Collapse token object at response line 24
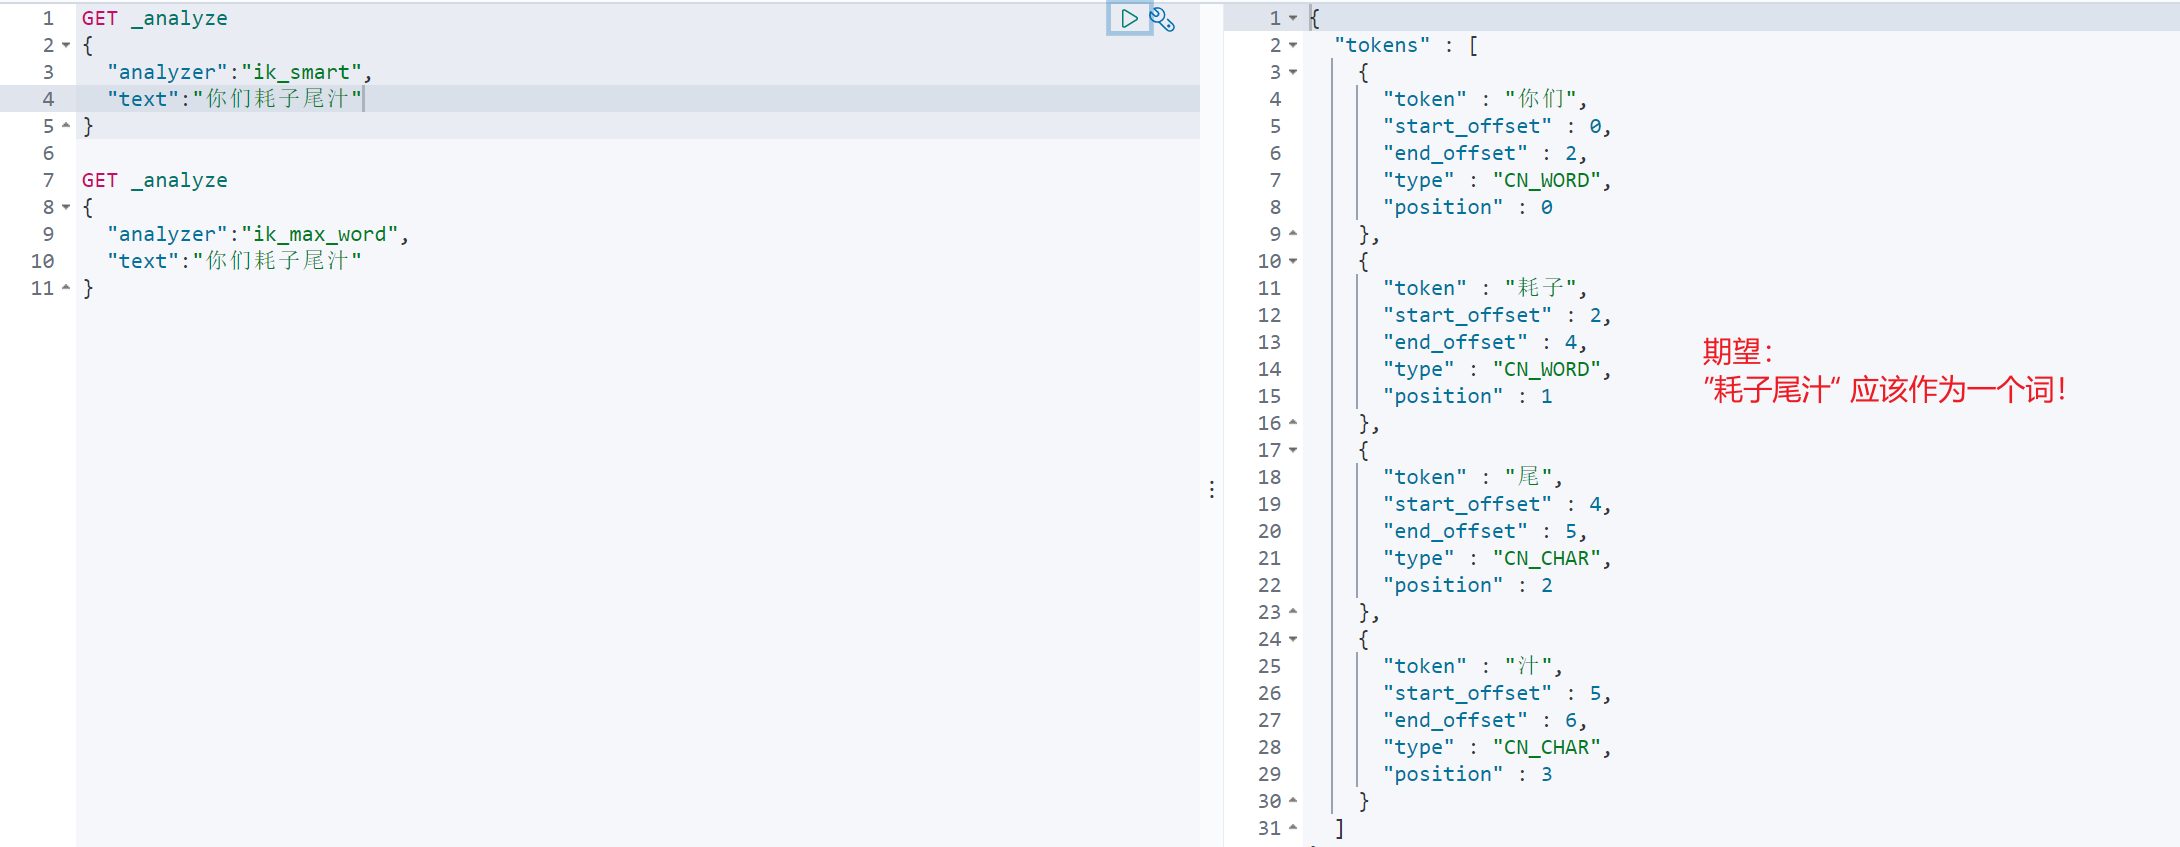The width and height of the screenshot is (2180, 847). click(x=1293, y=639)
